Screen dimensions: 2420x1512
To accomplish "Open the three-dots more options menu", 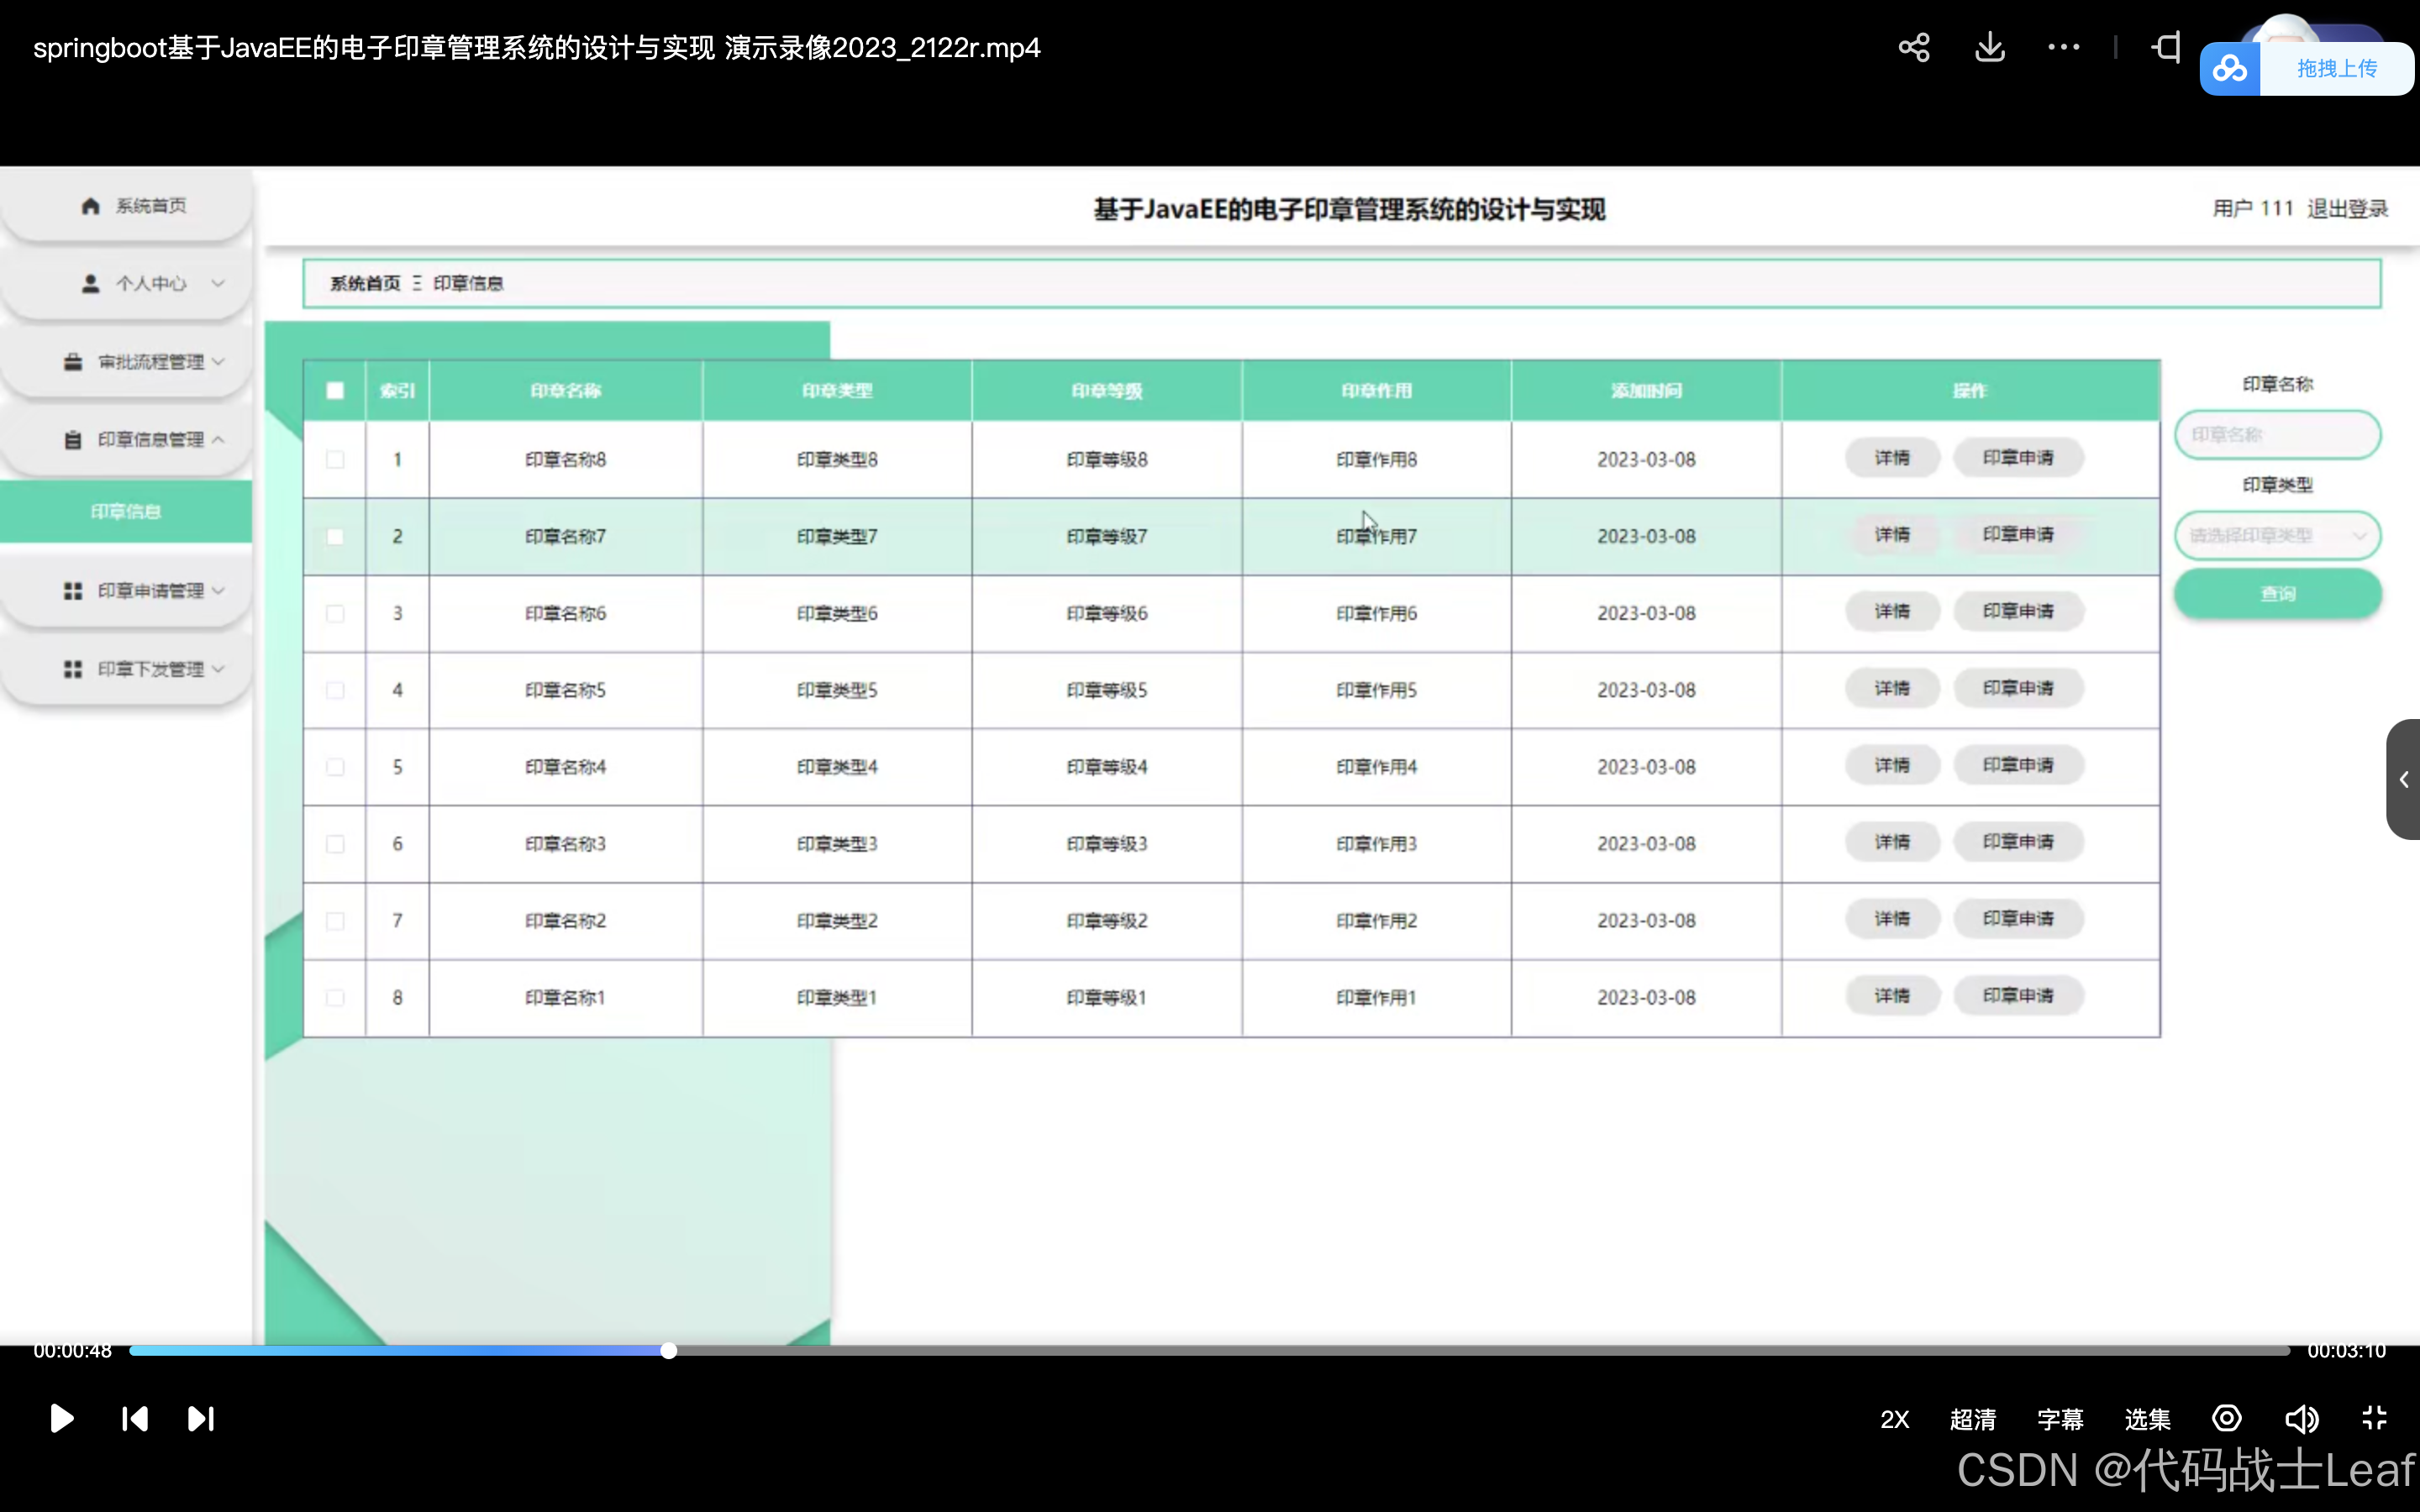I will click(2063, 47).
